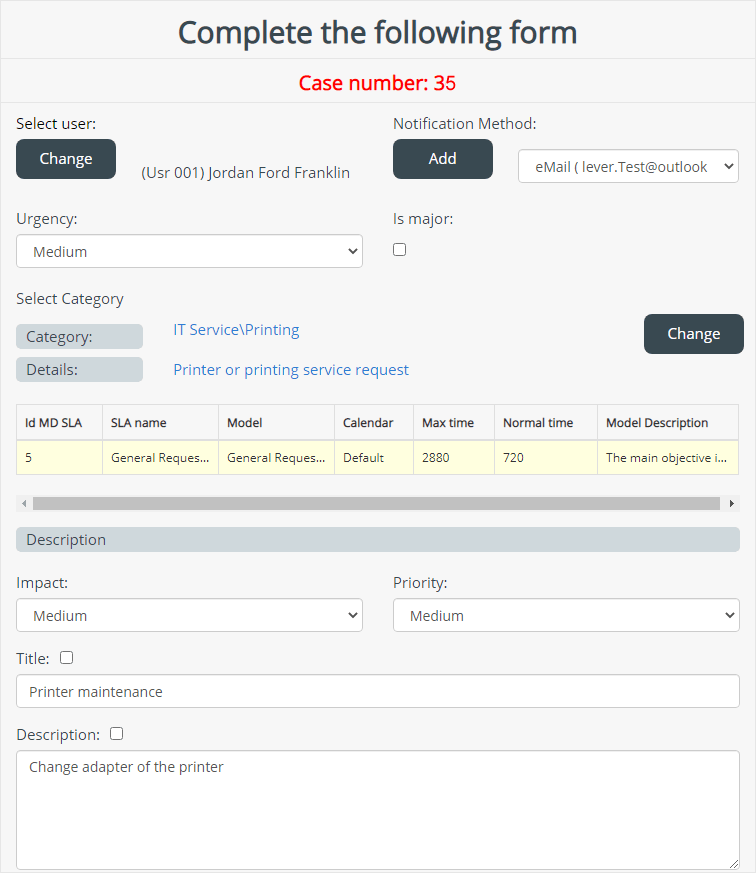Image resolution: width=756 pixels, height=873 pixels.
Task: Open the Priority dropdown
Action: pyautogui.click(x=566, y=615)
